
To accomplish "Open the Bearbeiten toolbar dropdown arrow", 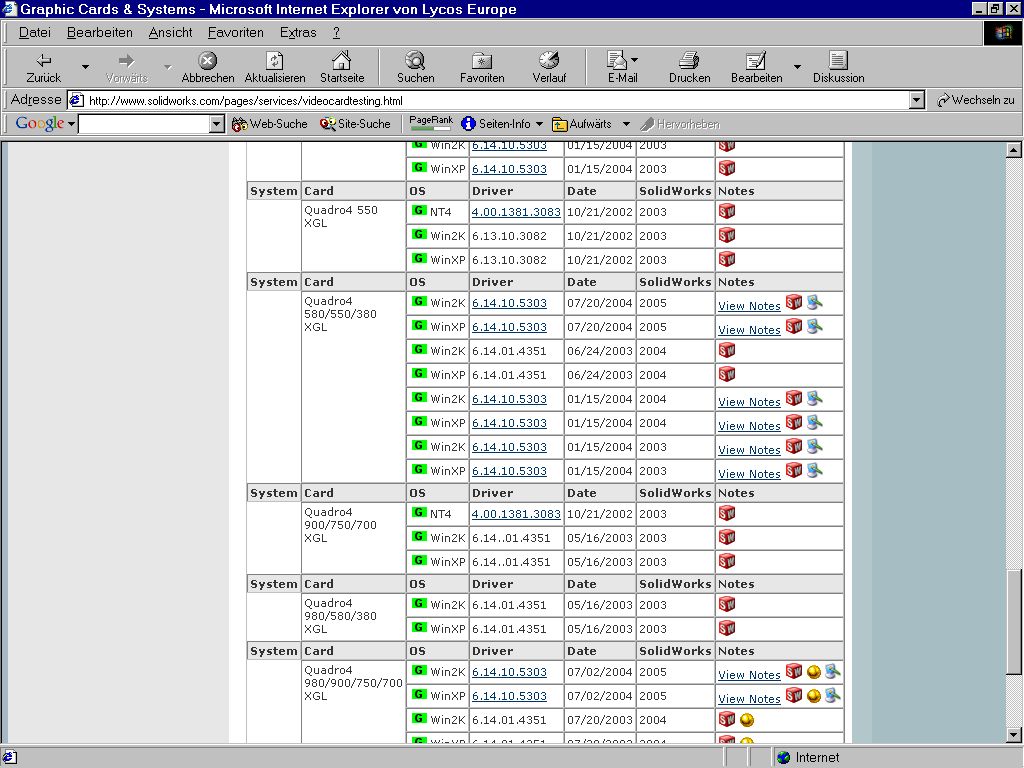I will click(797, 67).
